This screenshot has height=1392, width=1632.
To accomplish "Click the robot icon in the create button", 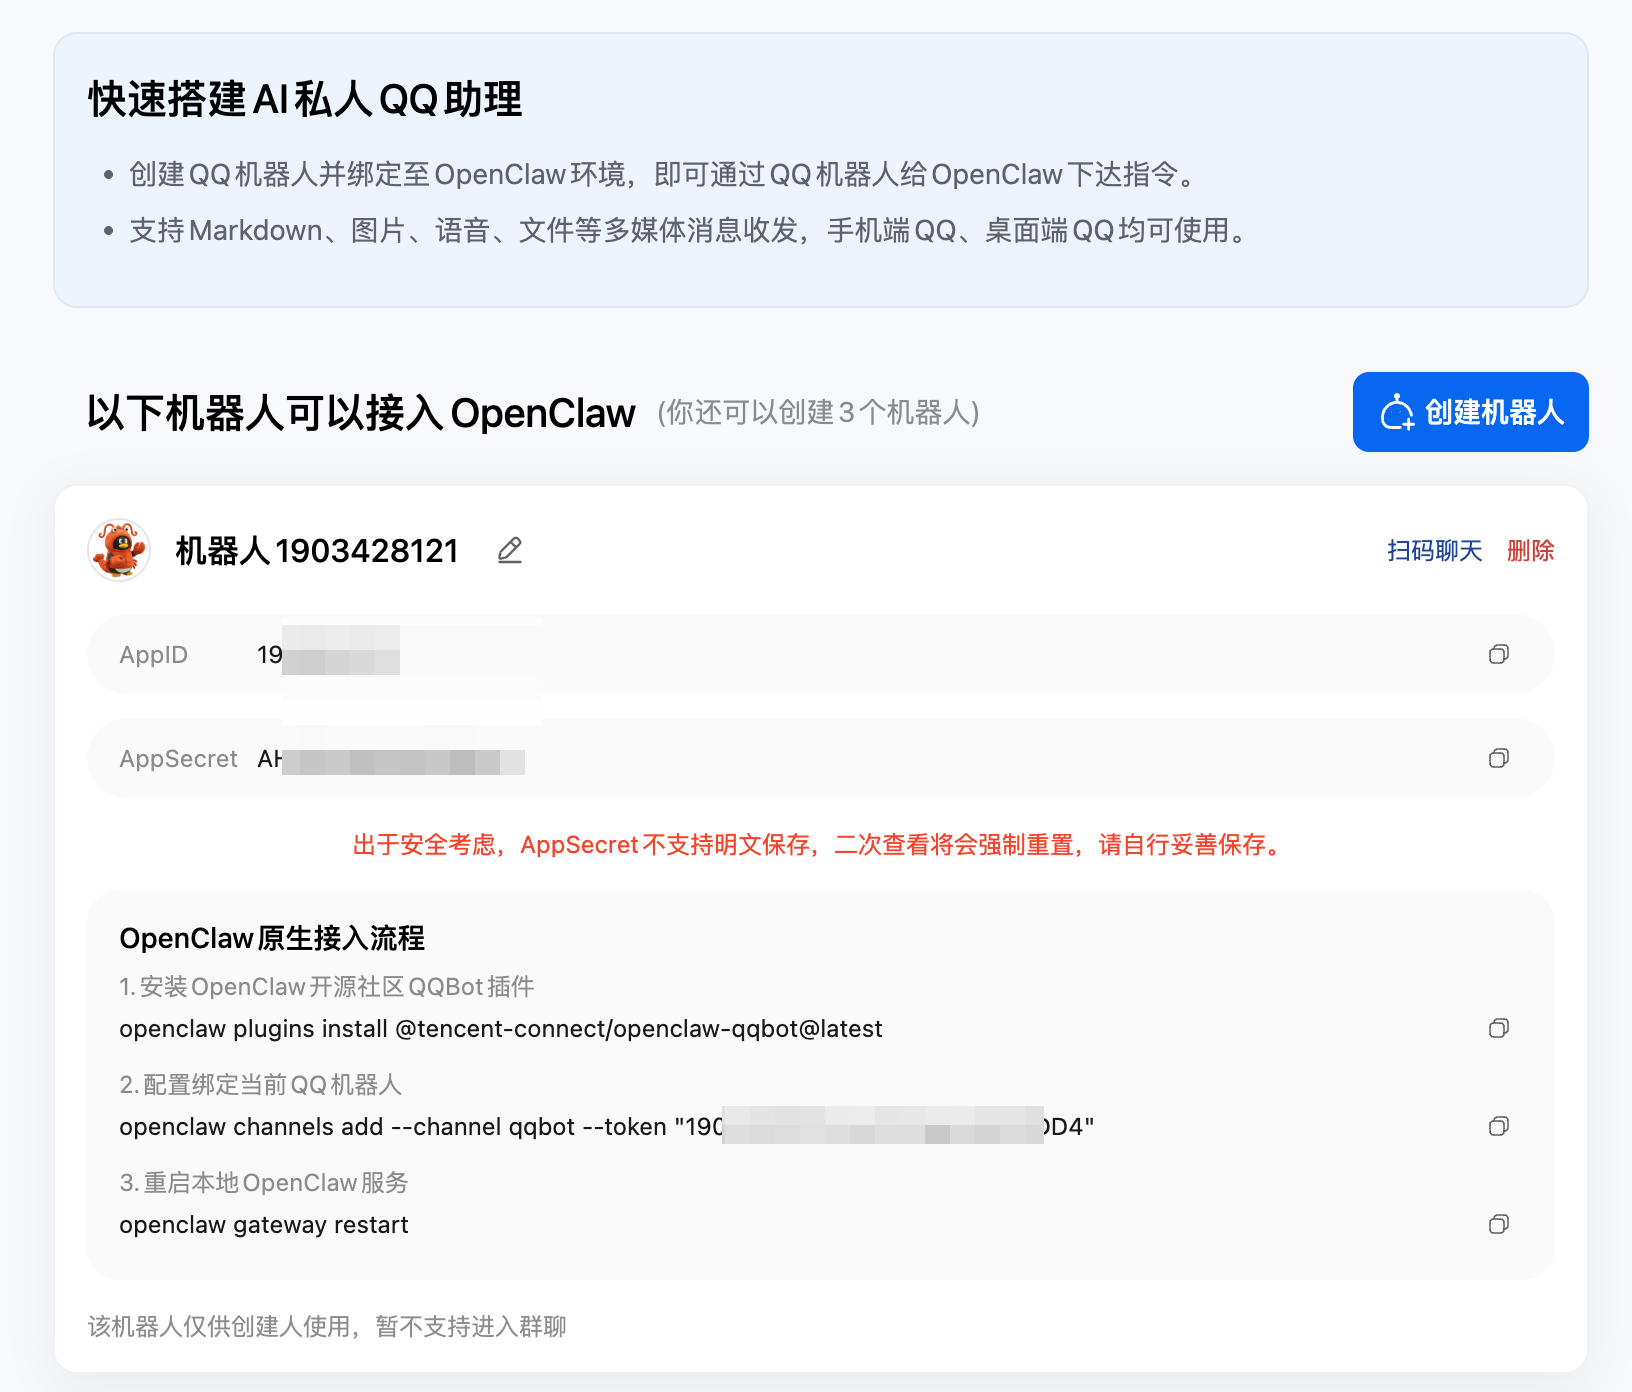I will point(1397,411).
